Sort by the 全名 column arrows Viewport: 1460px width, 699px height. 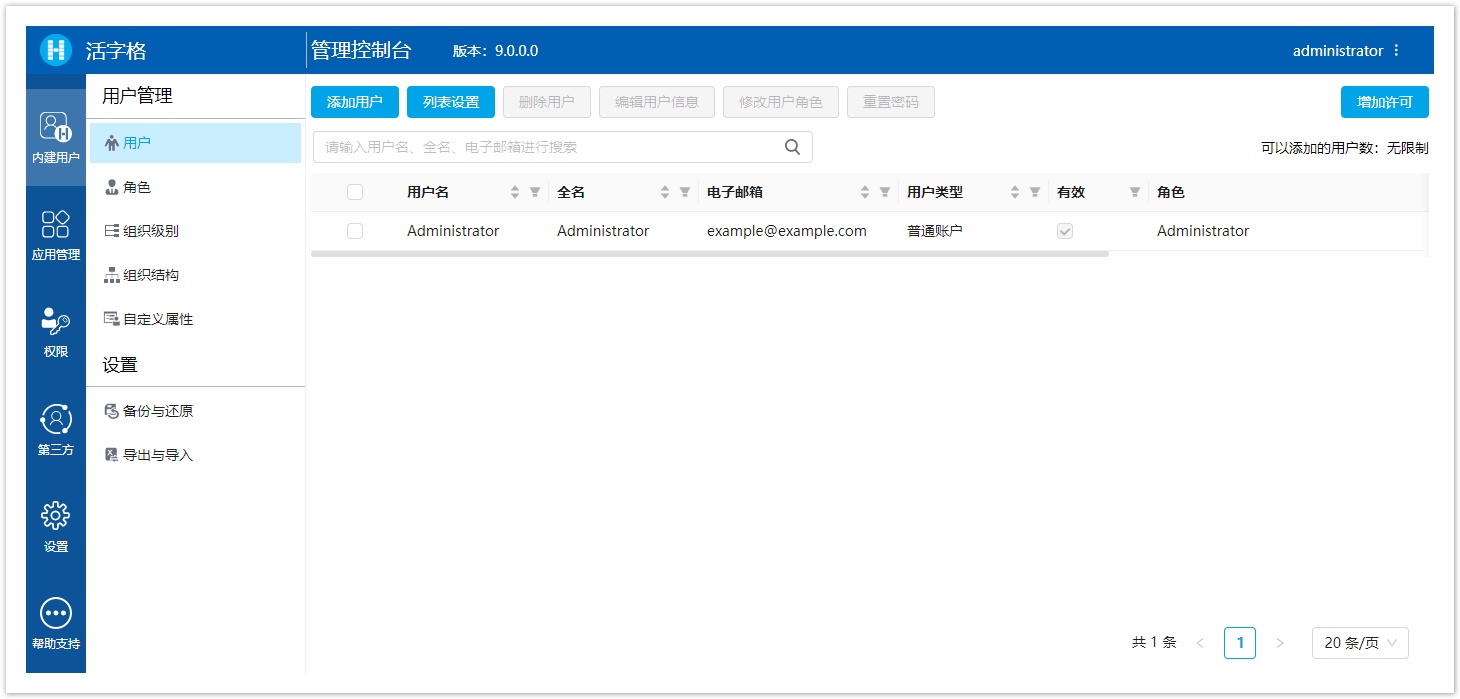(x=665, y=192)
